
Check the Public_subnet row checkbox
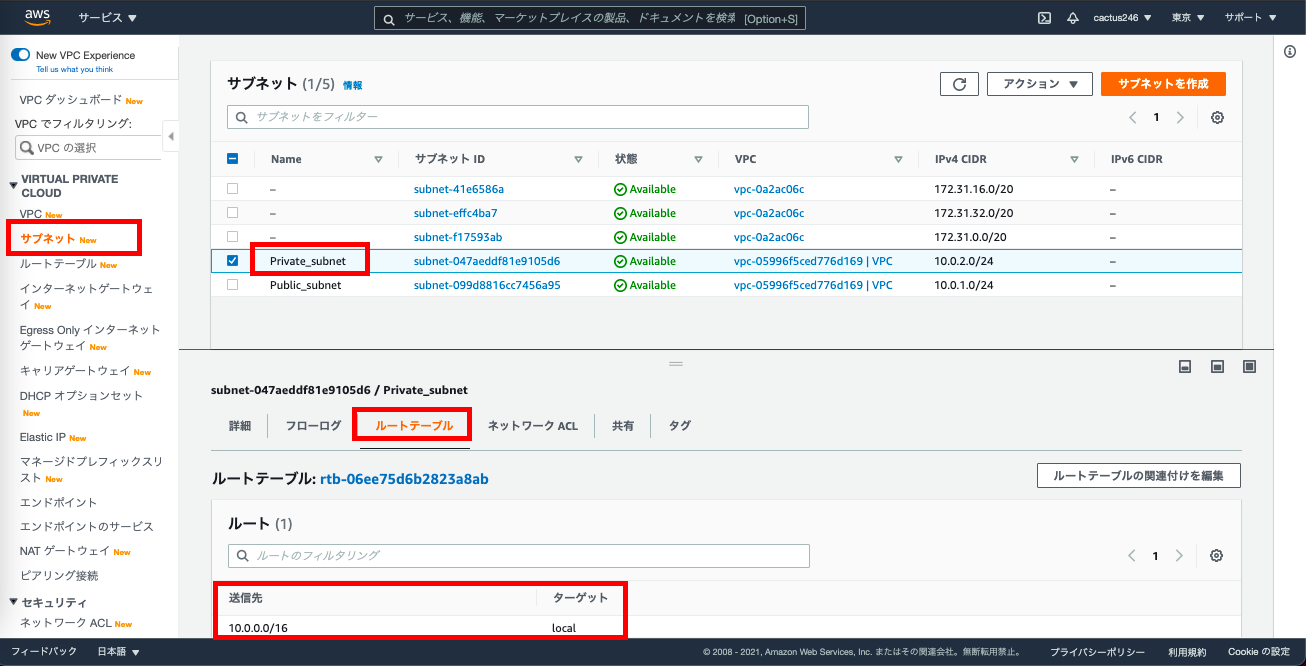(233, 284)
